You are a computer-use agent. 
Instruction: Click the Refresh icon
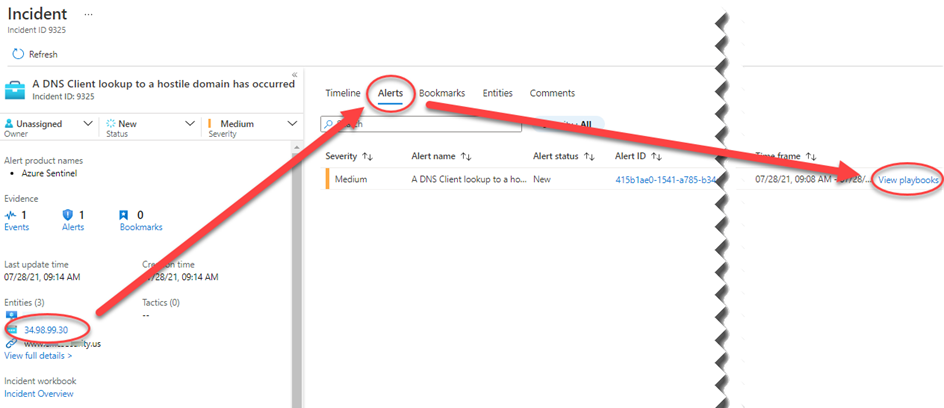tap(17, 54)
